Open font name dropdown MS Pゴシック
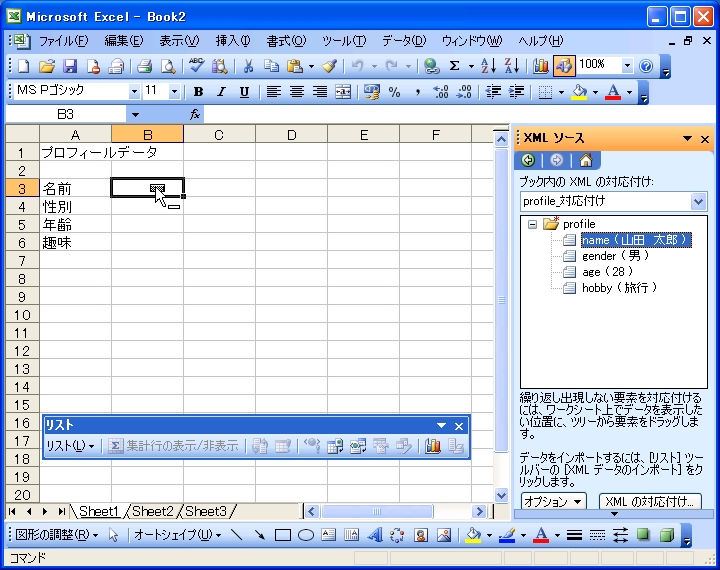Image resolution: width=720 pixels, height=570 pixels. click(x=134, y=92)
